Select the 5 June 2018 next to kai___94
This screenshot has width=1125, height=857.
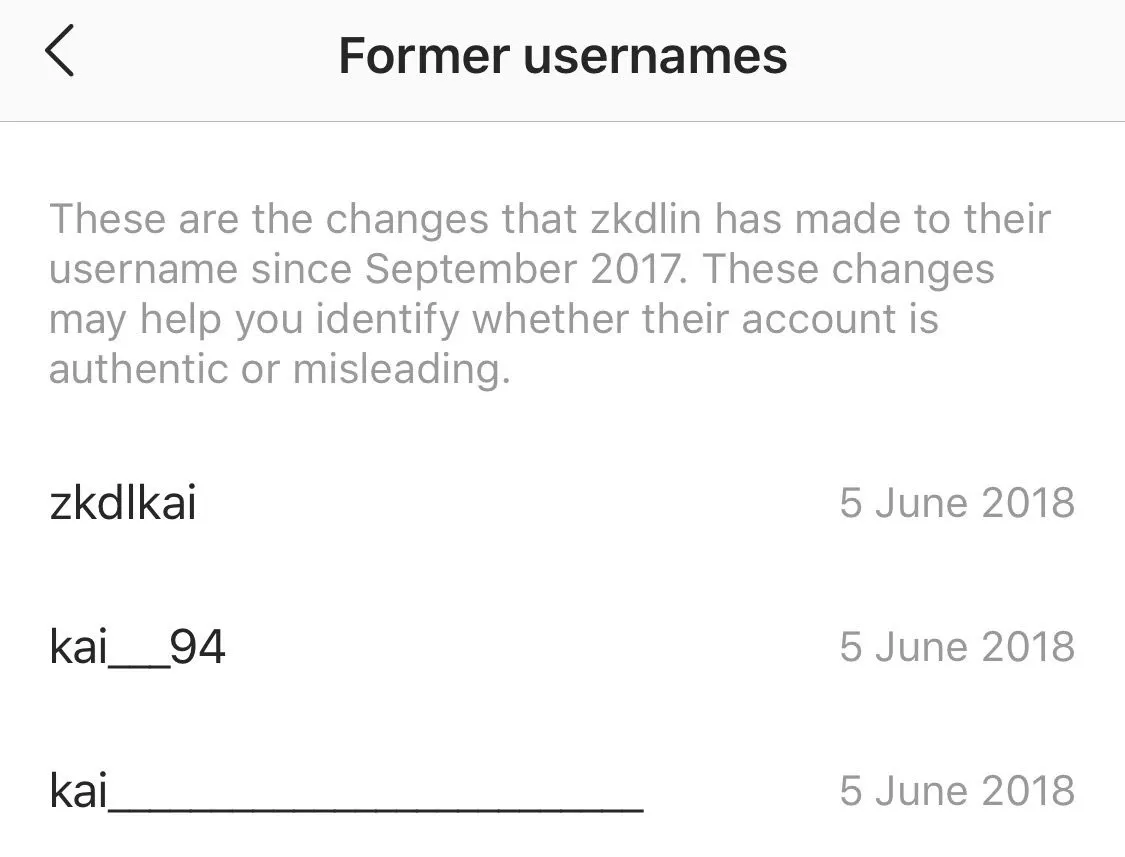[x=957, y=647]
